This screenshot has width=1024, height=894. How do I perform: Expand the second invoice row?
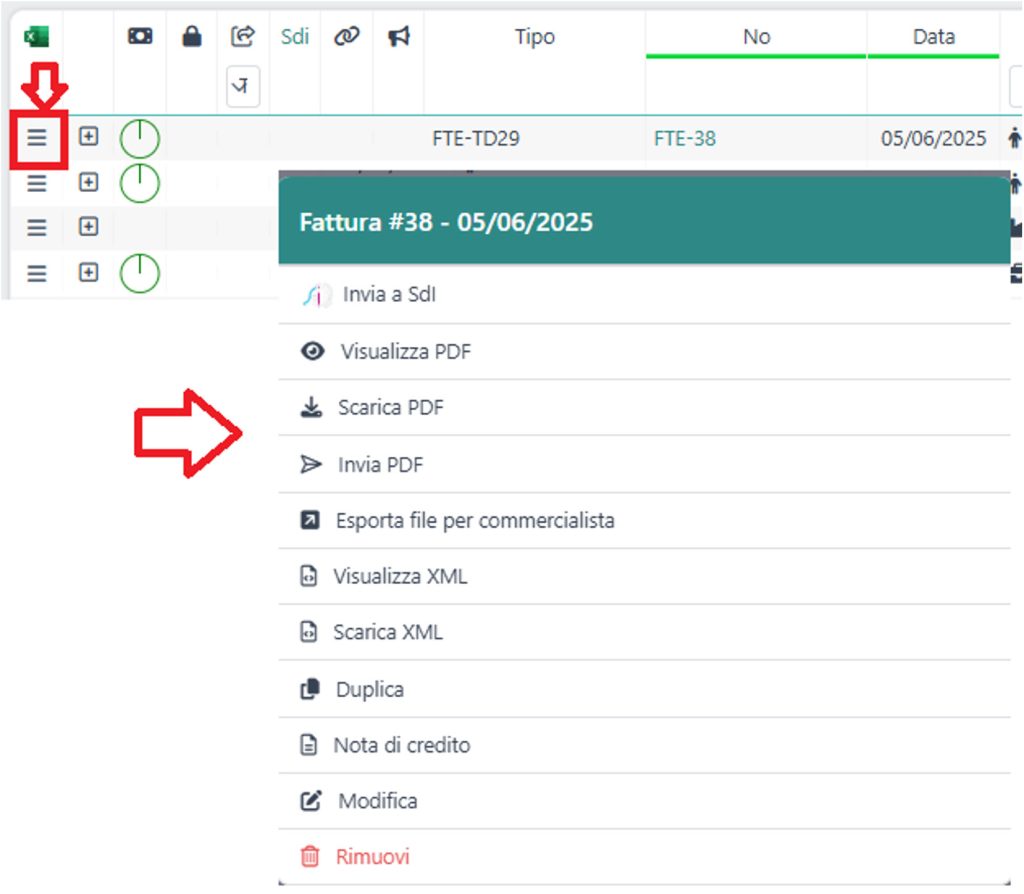pos(89,182)
